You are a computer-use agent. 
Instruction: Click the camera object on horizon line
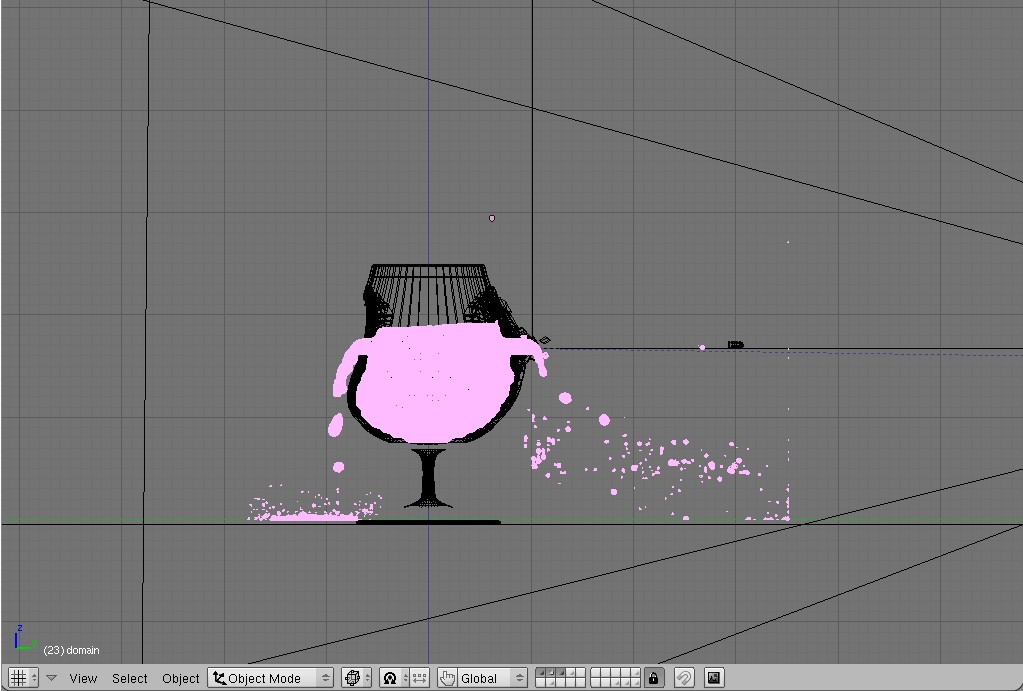coord(735,345)
